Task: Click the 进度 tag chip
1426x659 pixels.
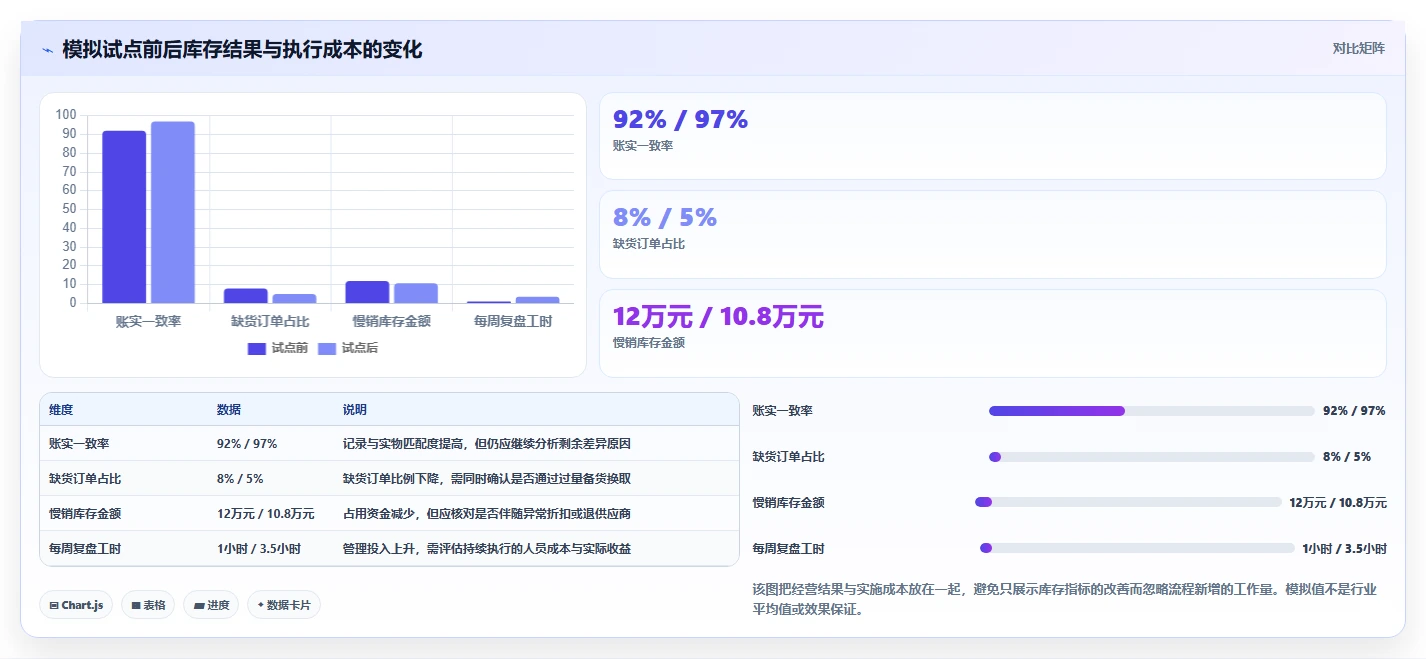Action: click(x=211, y=605)
